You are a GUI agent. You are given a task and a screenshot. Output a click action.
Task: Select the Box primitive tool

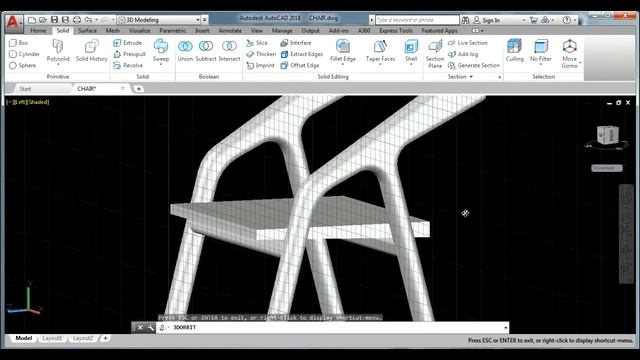click(x=18, y=42)
